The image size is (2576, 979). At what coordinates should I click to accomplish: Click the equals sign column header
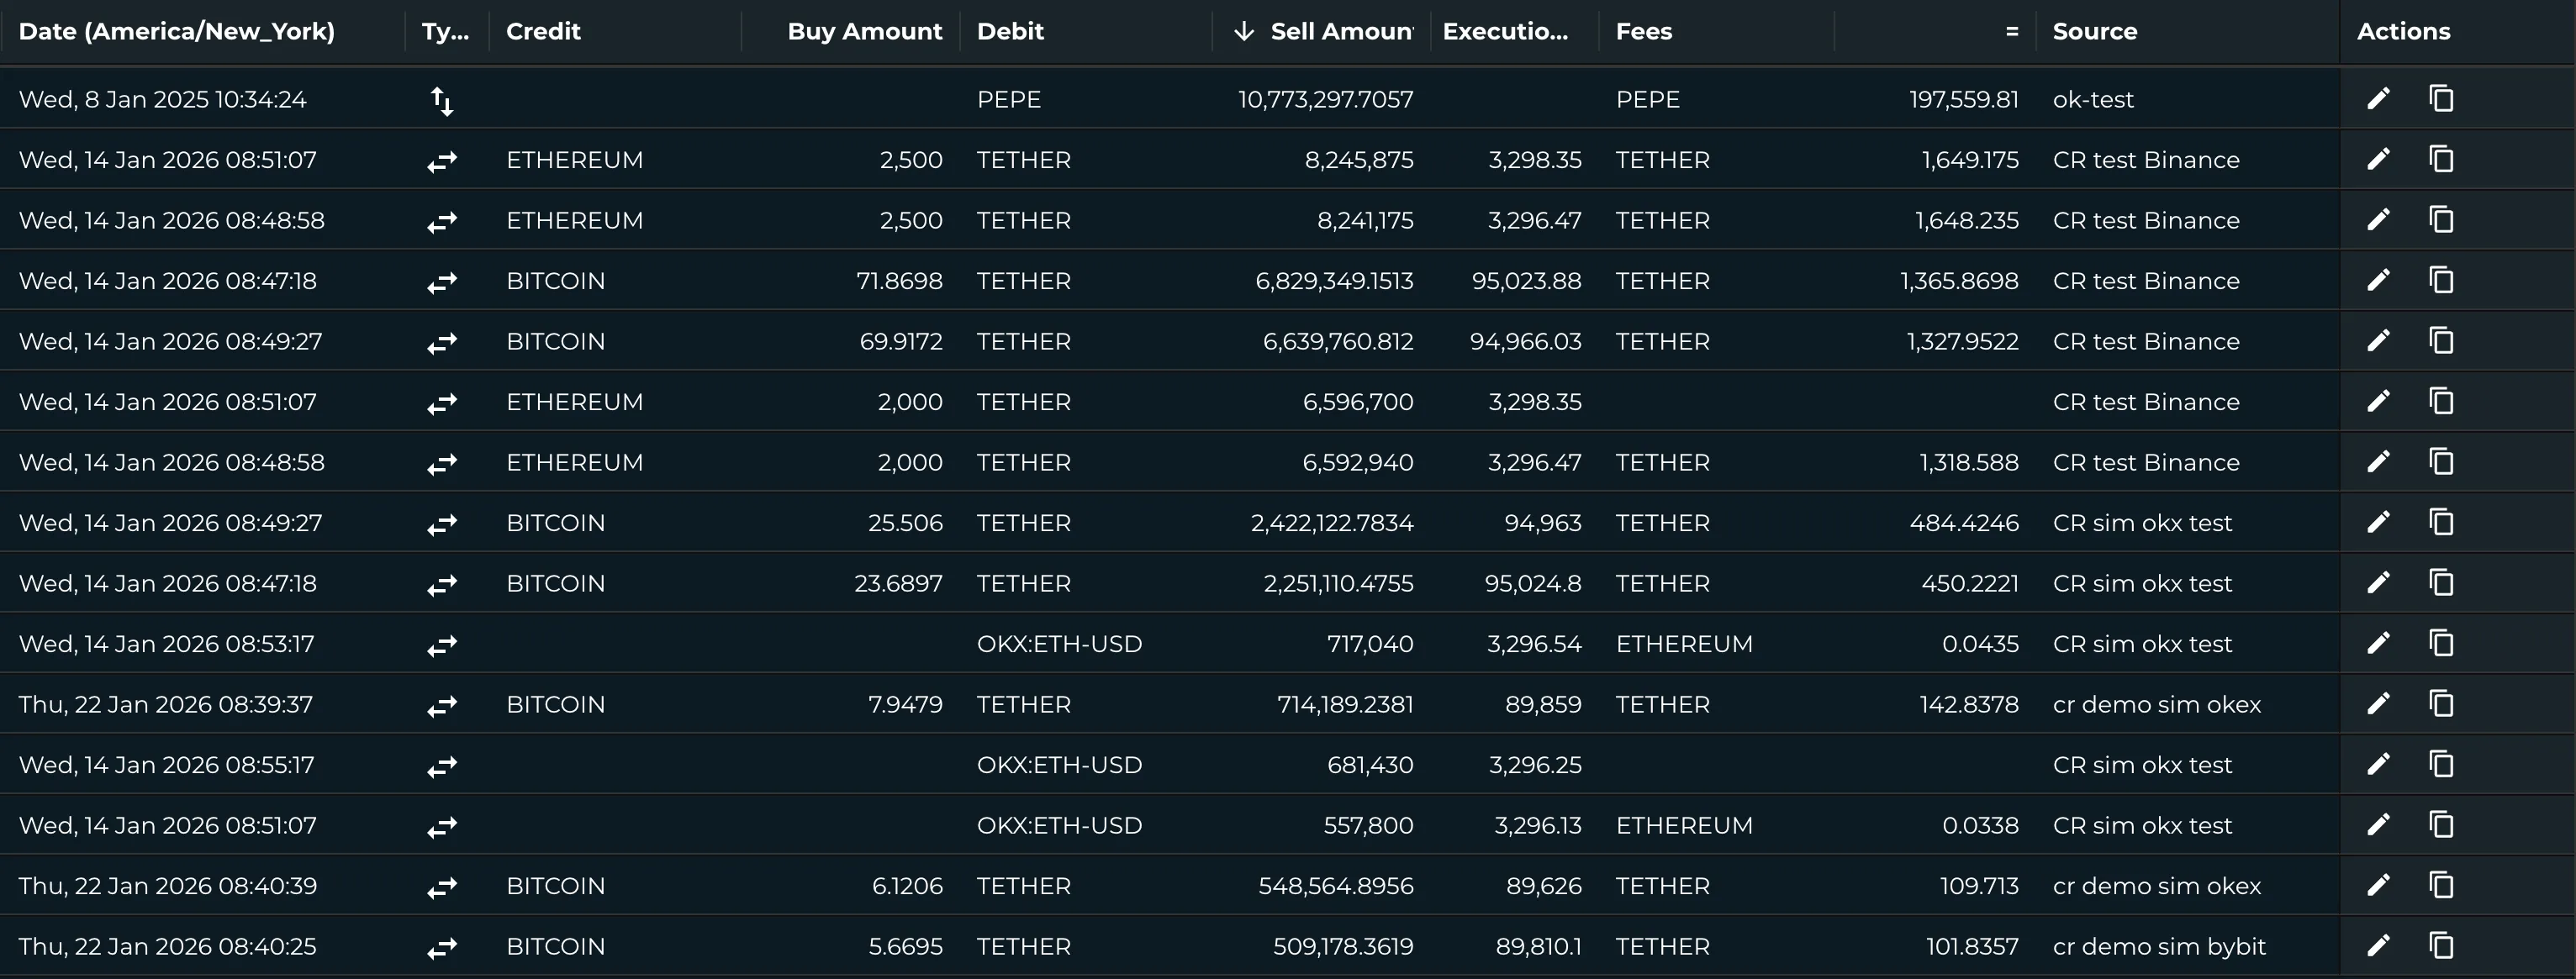[x=2012, y=31]
